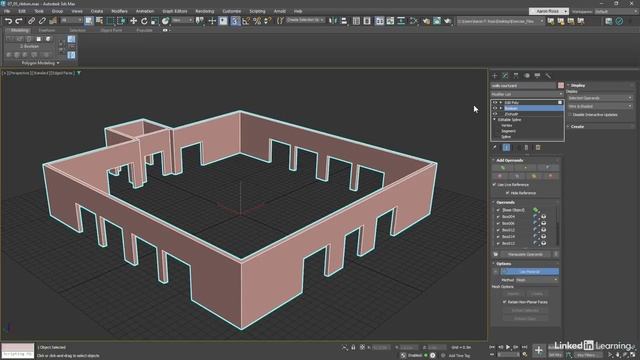The image size is (640, 360).
Task: Expand the Create rollout header
Action: pos(600,127)
